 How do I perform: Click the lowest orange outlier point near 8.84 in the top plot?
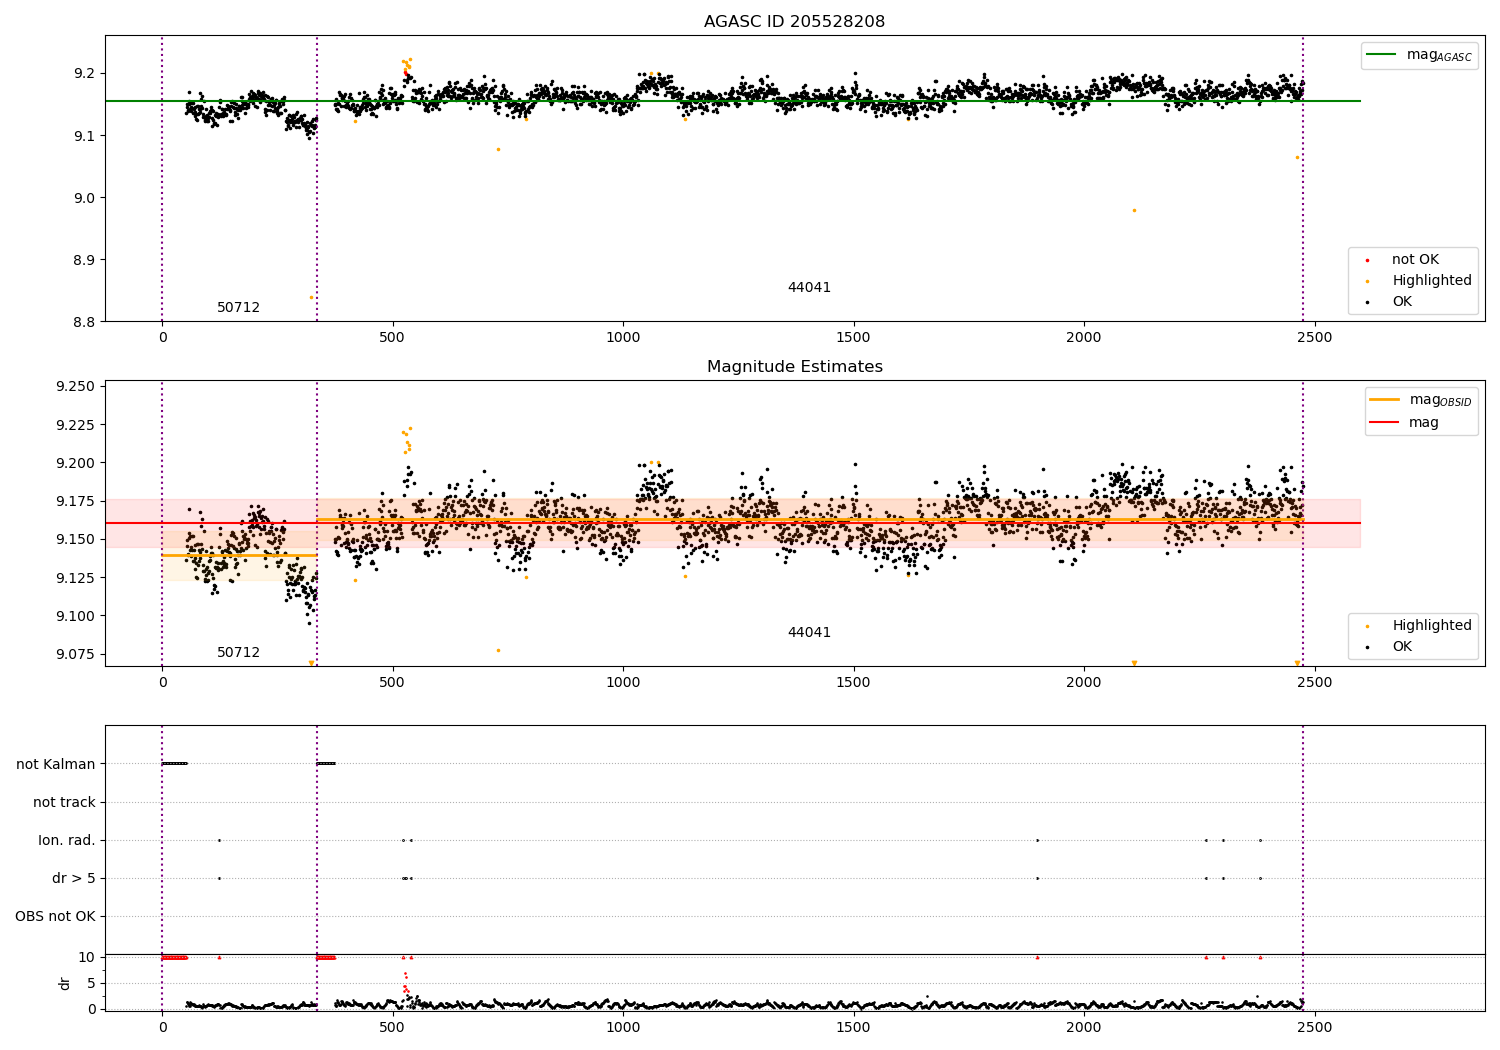[x=311, y=298]
